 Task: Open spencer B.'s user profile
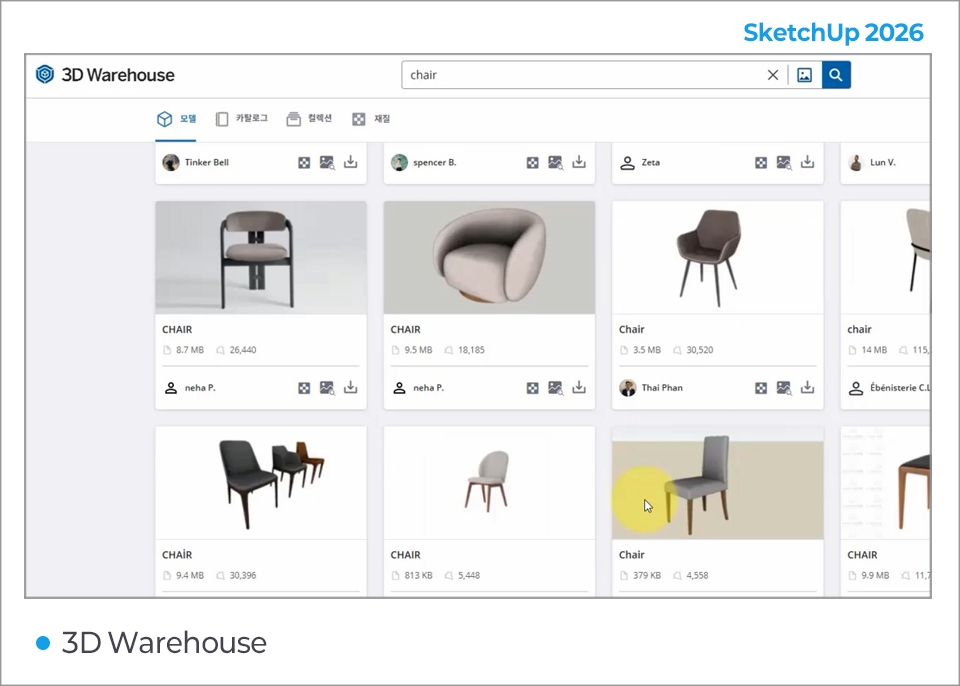pyautogui.click(x=424, y=162)
